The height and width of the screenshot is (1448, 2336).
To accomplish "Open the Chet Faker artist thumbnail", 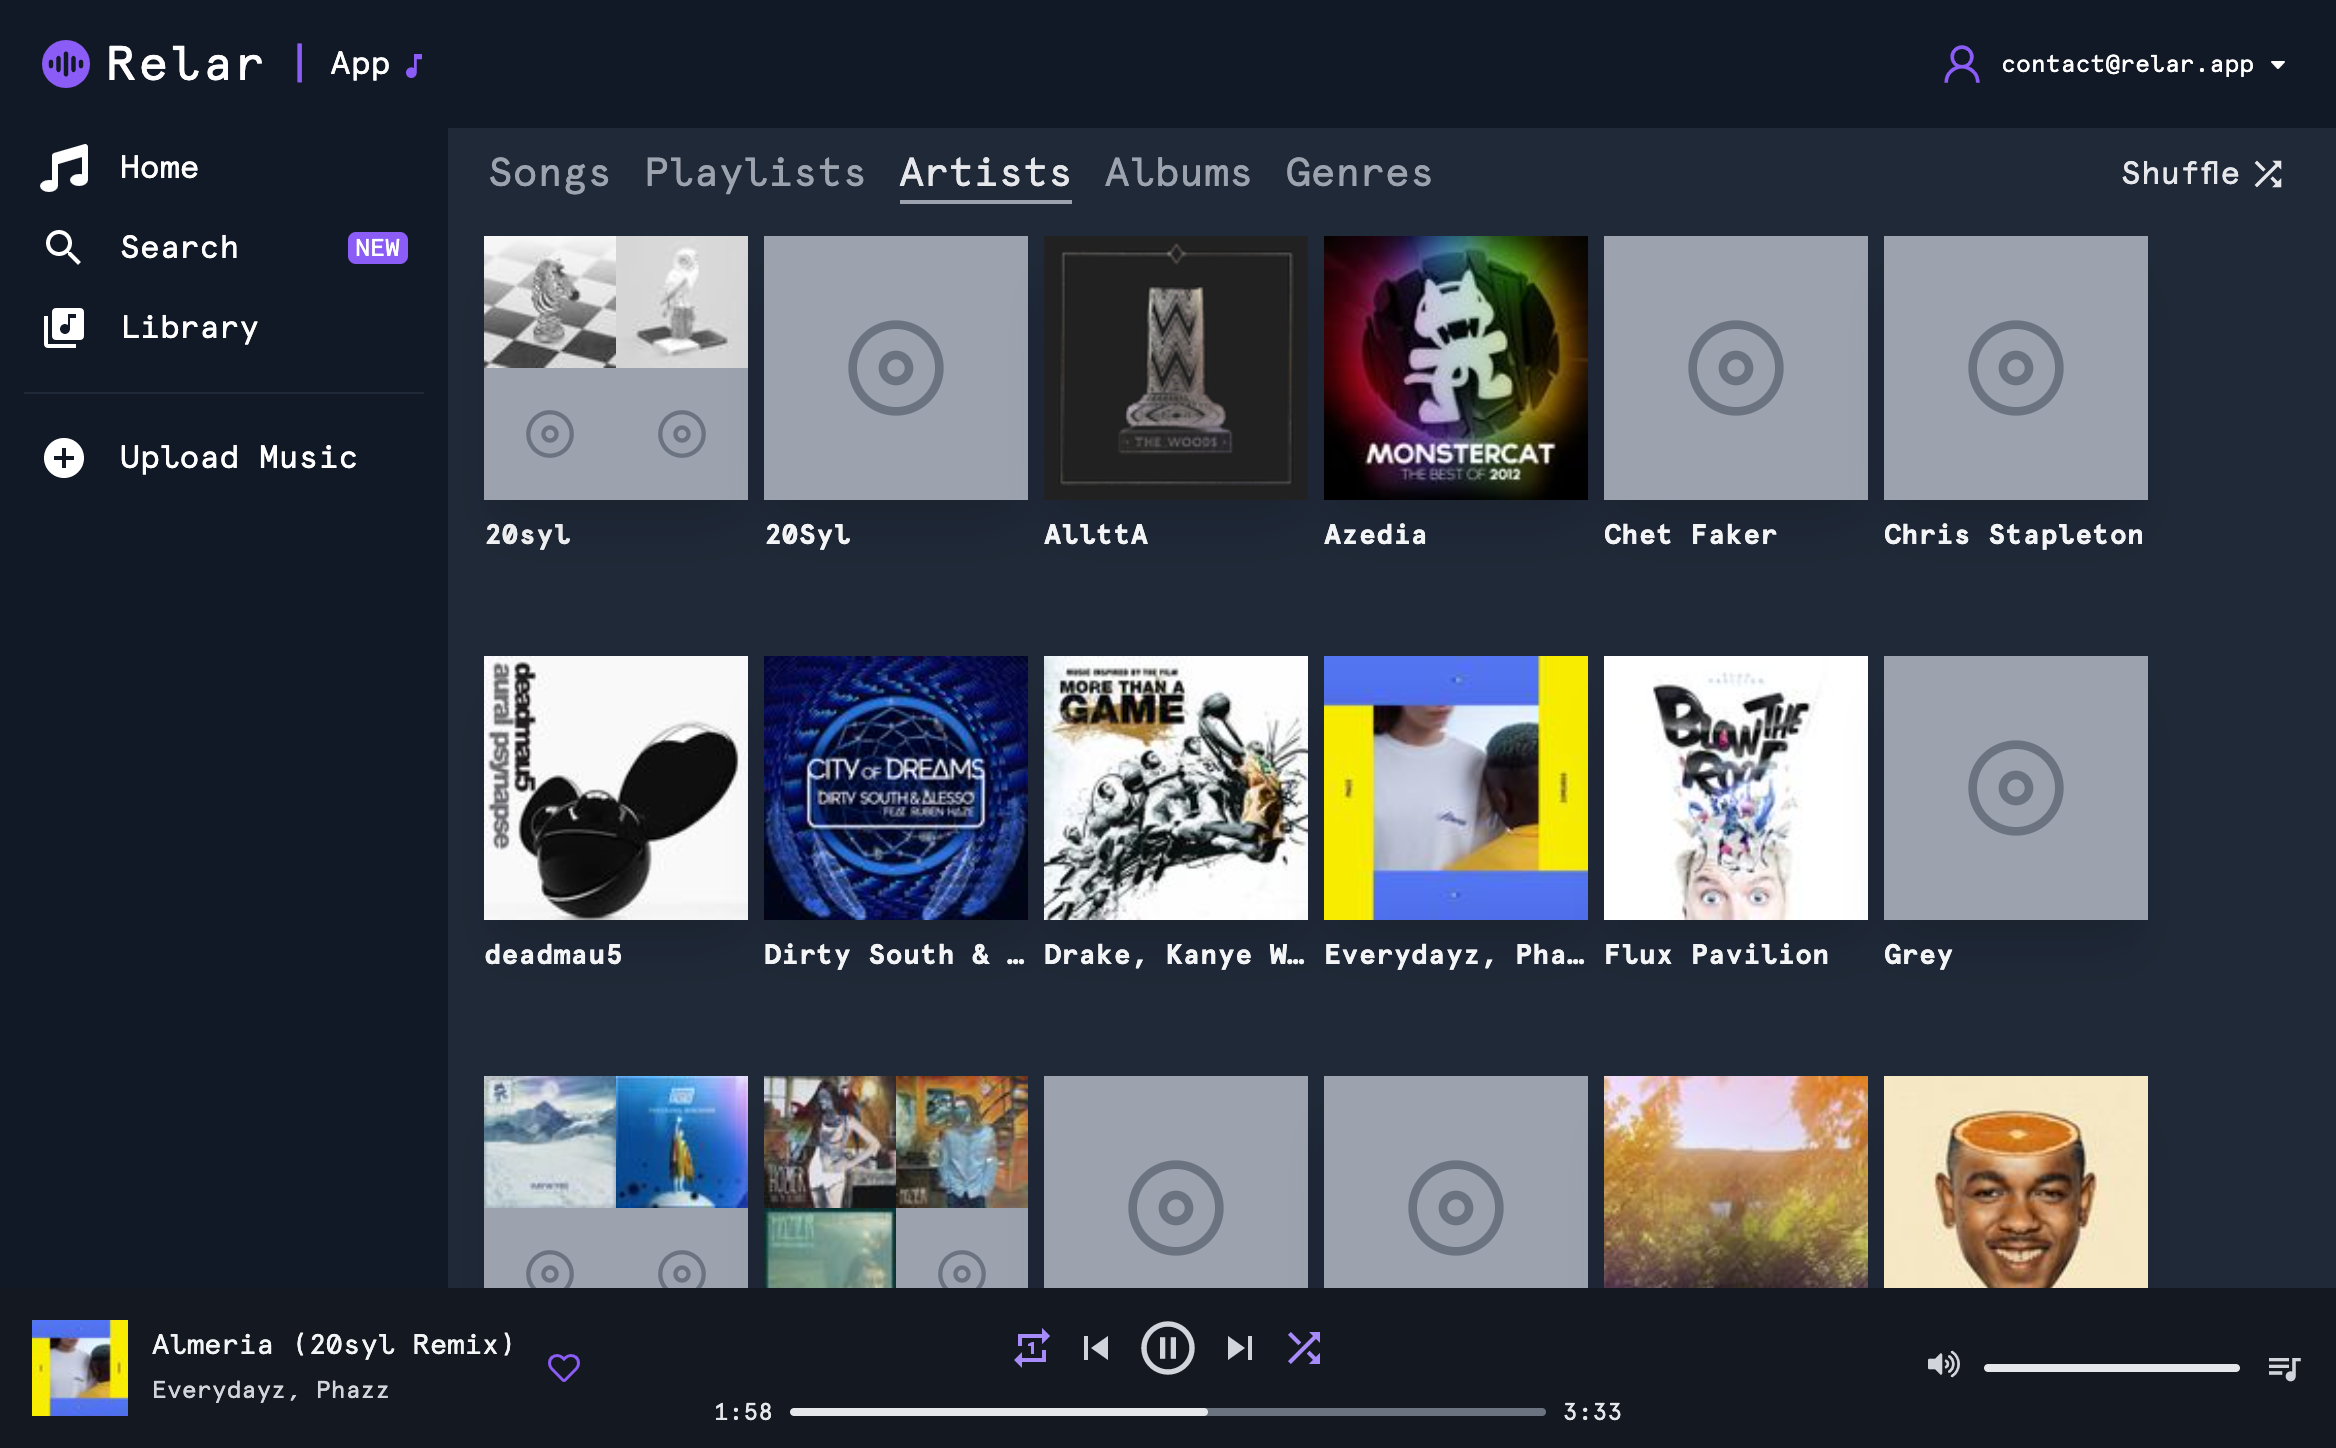I will (1736, 368).
